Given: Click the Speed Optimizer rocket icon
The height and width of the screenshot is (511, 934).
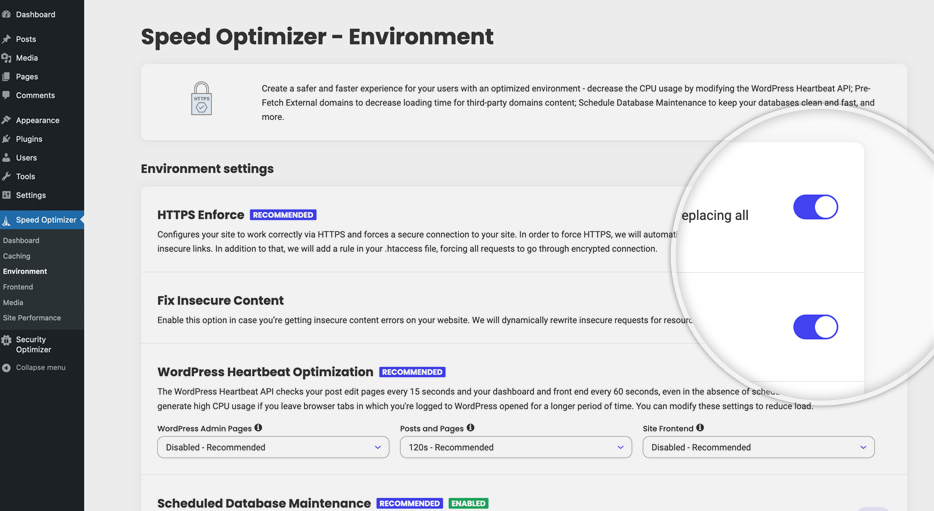Looking at the screenshot, I should click(6, 221).
